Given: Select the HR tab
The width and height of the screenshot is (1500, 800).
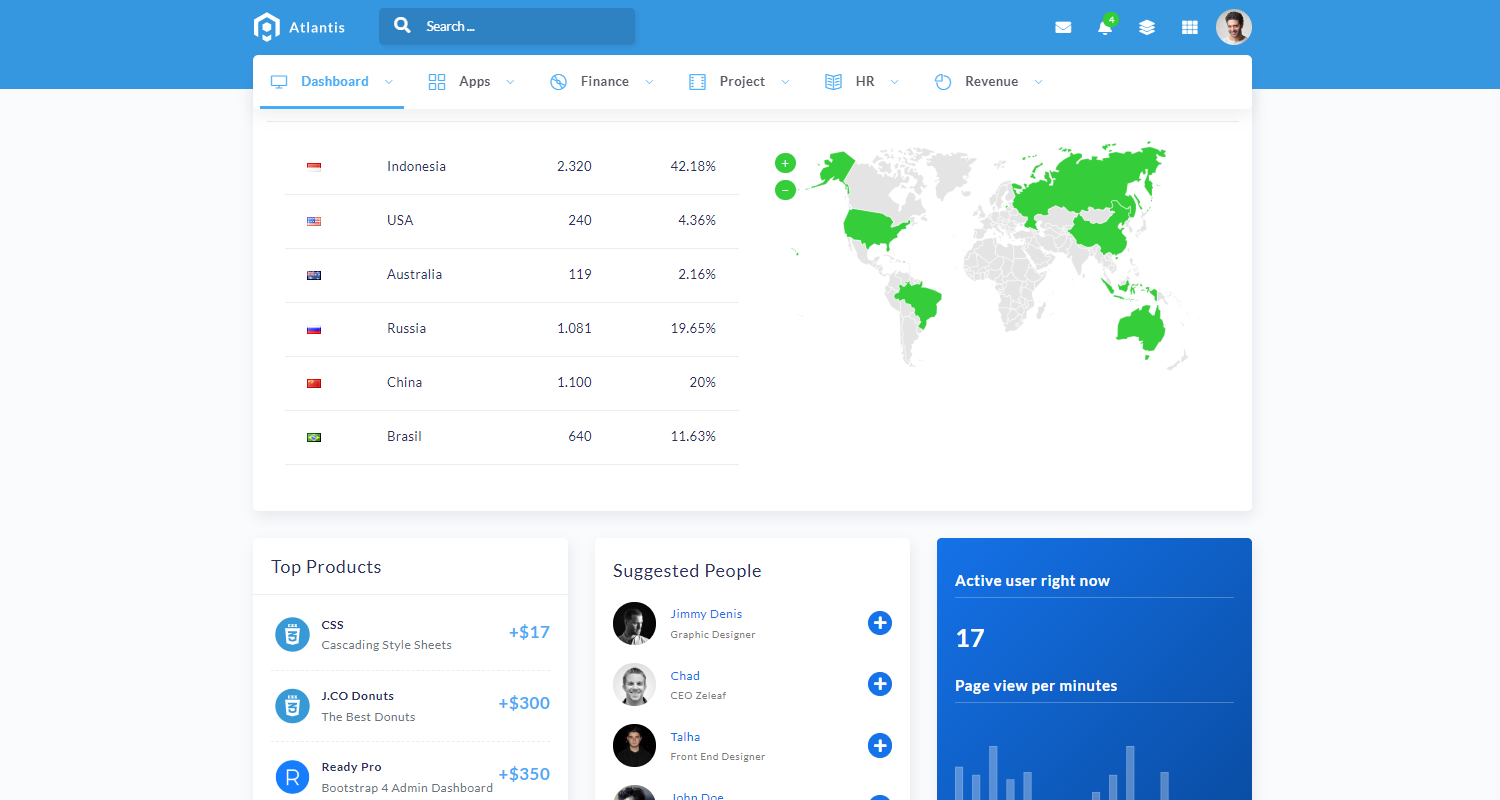Looking at the screenshot, I should (x=862, y=82).
